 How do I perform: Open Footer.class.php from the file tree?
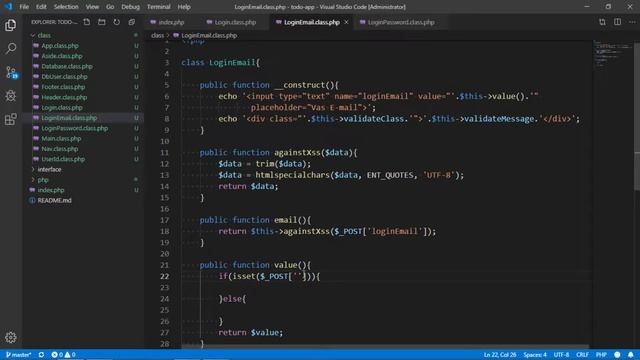tap(63, 87)
